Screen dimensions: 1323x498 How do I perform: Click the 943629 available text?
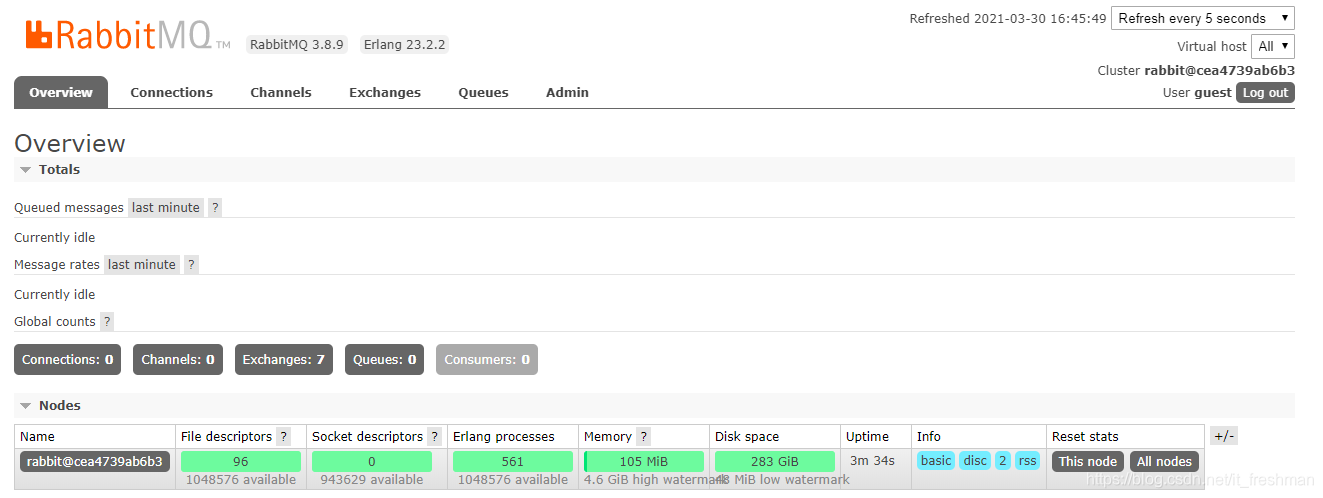(372, 480)
